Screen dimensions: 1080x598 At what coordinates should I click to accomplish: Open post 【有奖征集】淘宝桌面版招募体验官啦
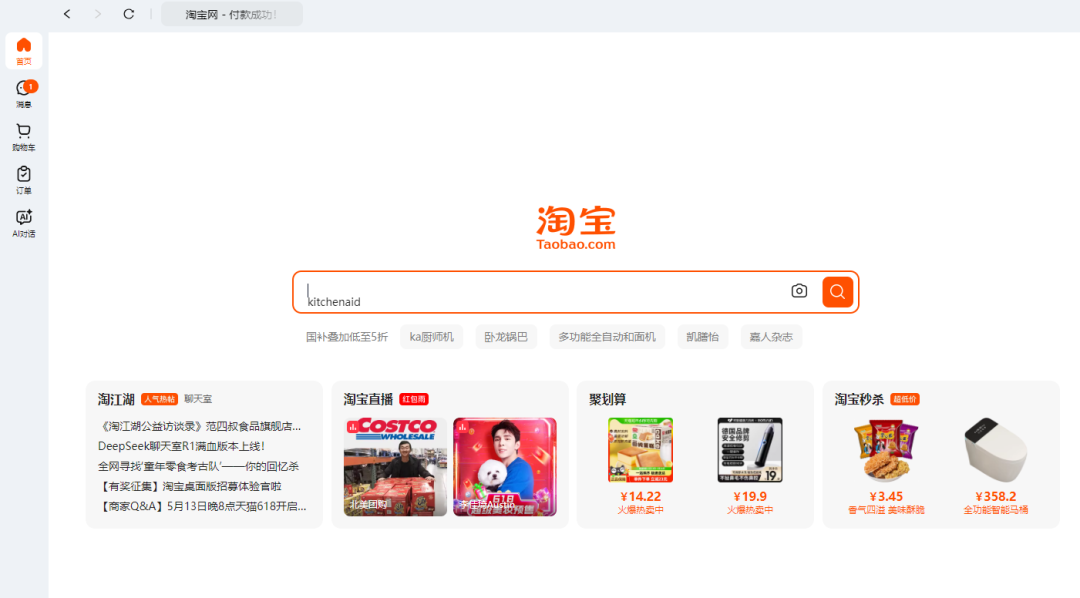(190, 486)
